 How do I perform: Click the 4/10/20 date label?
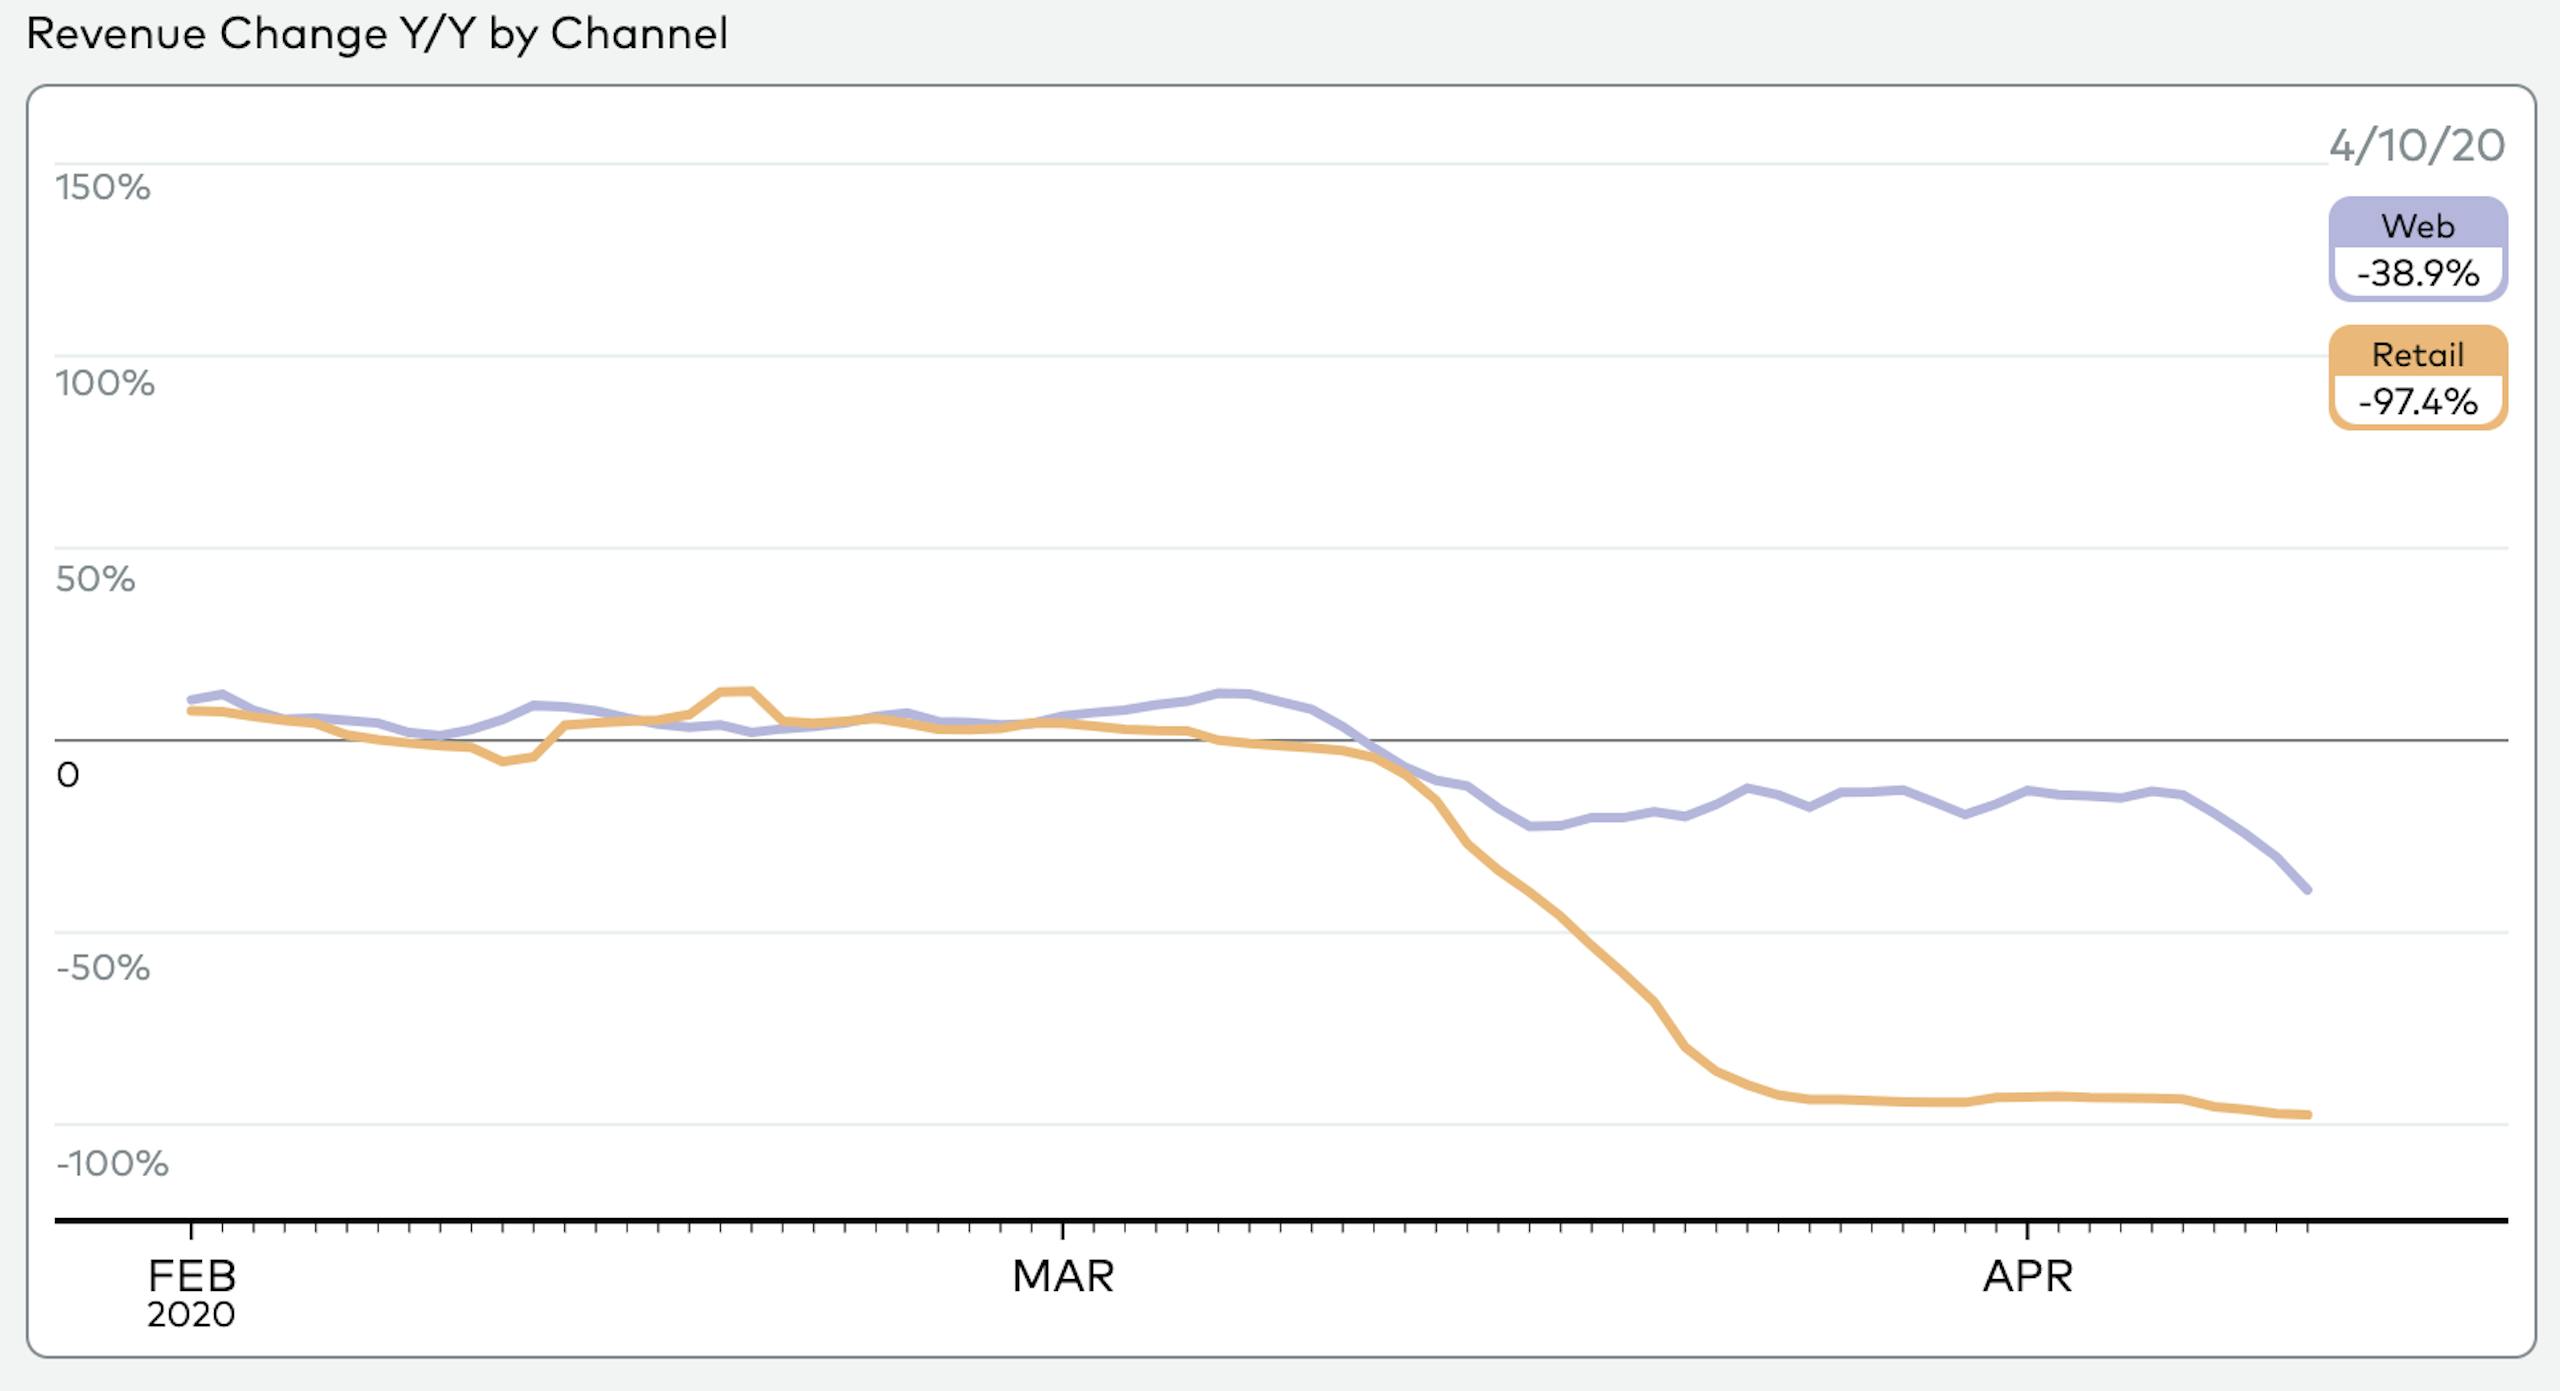click(x=2416, y=146)
